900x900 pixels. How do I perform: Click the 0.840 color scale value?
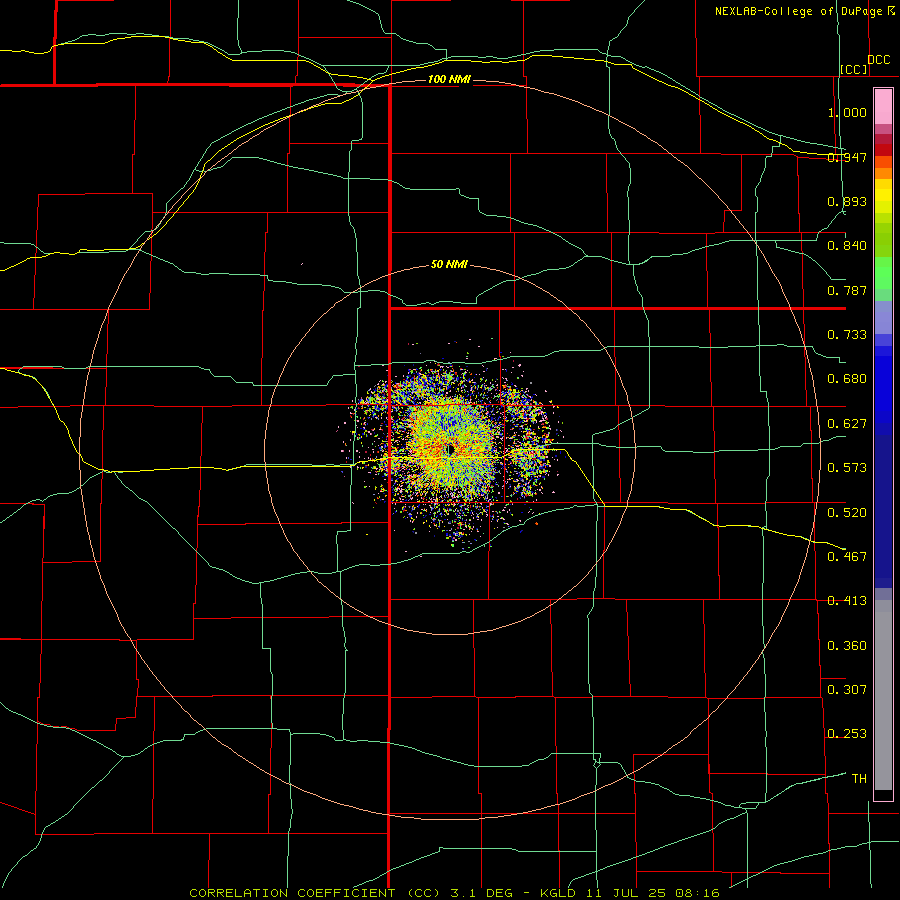(x=847, y=246)
